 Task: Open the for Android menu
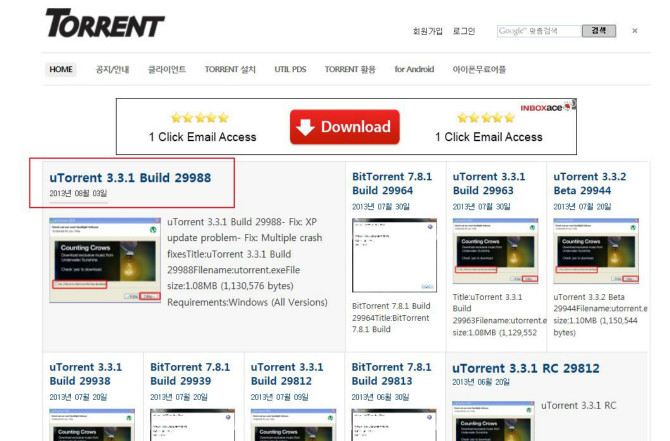coord(414,69)
